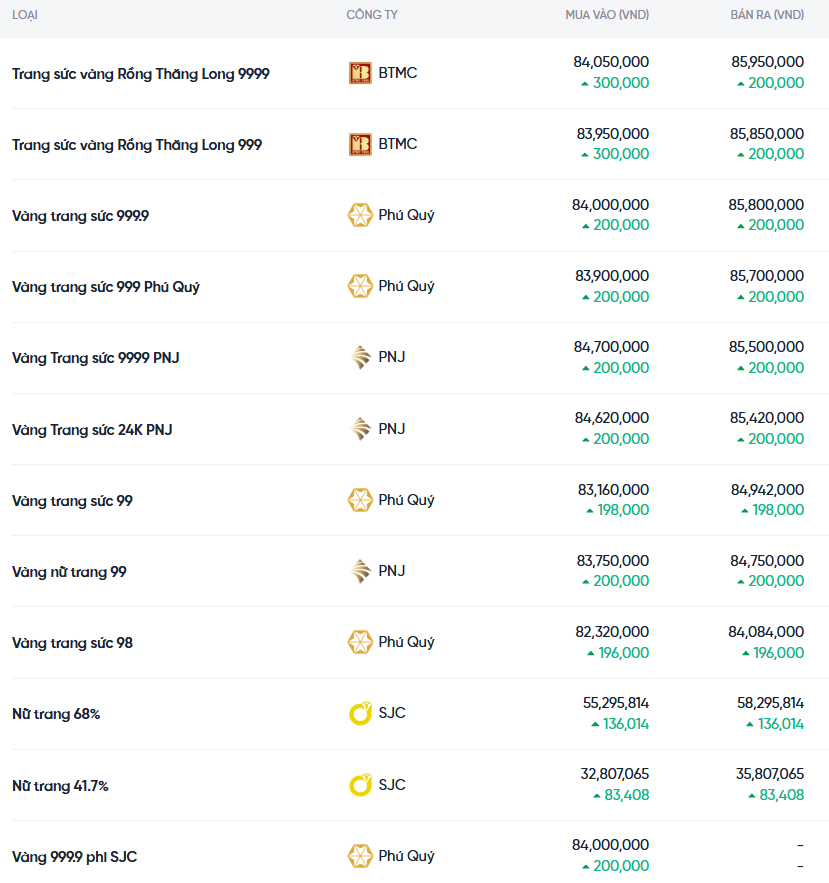Click Phú Quý logo in Vàng trang sức 99 row
This screenshot has width=829, height=883.
360,500
